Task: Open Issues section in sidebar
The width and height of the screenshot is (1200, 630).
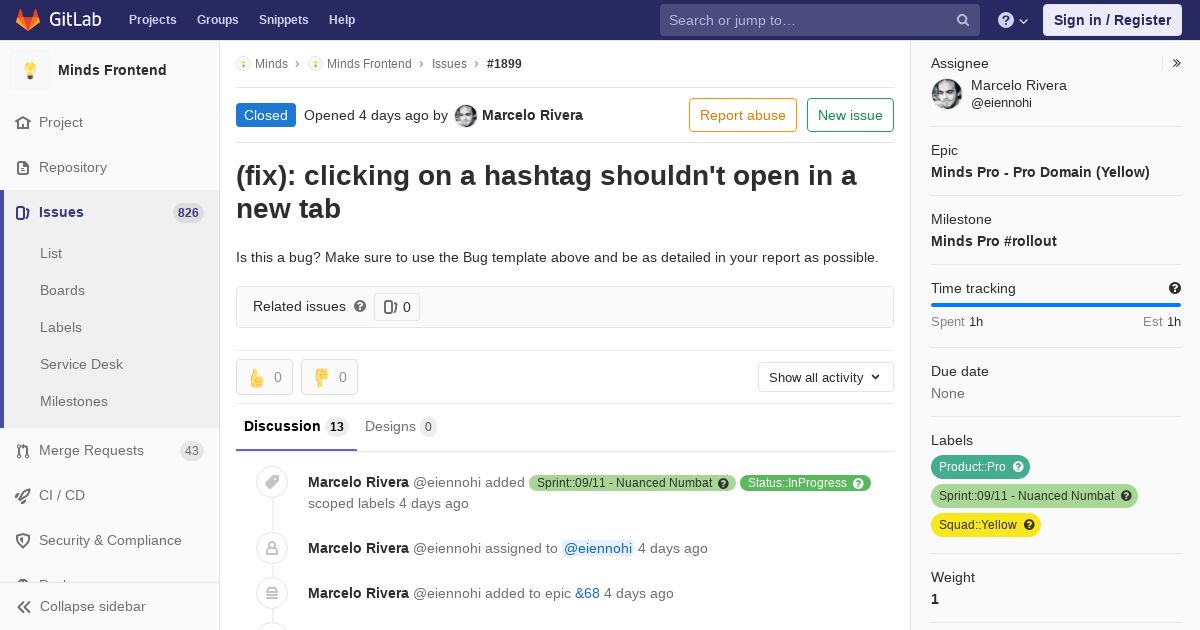Action: pos(110,212)
